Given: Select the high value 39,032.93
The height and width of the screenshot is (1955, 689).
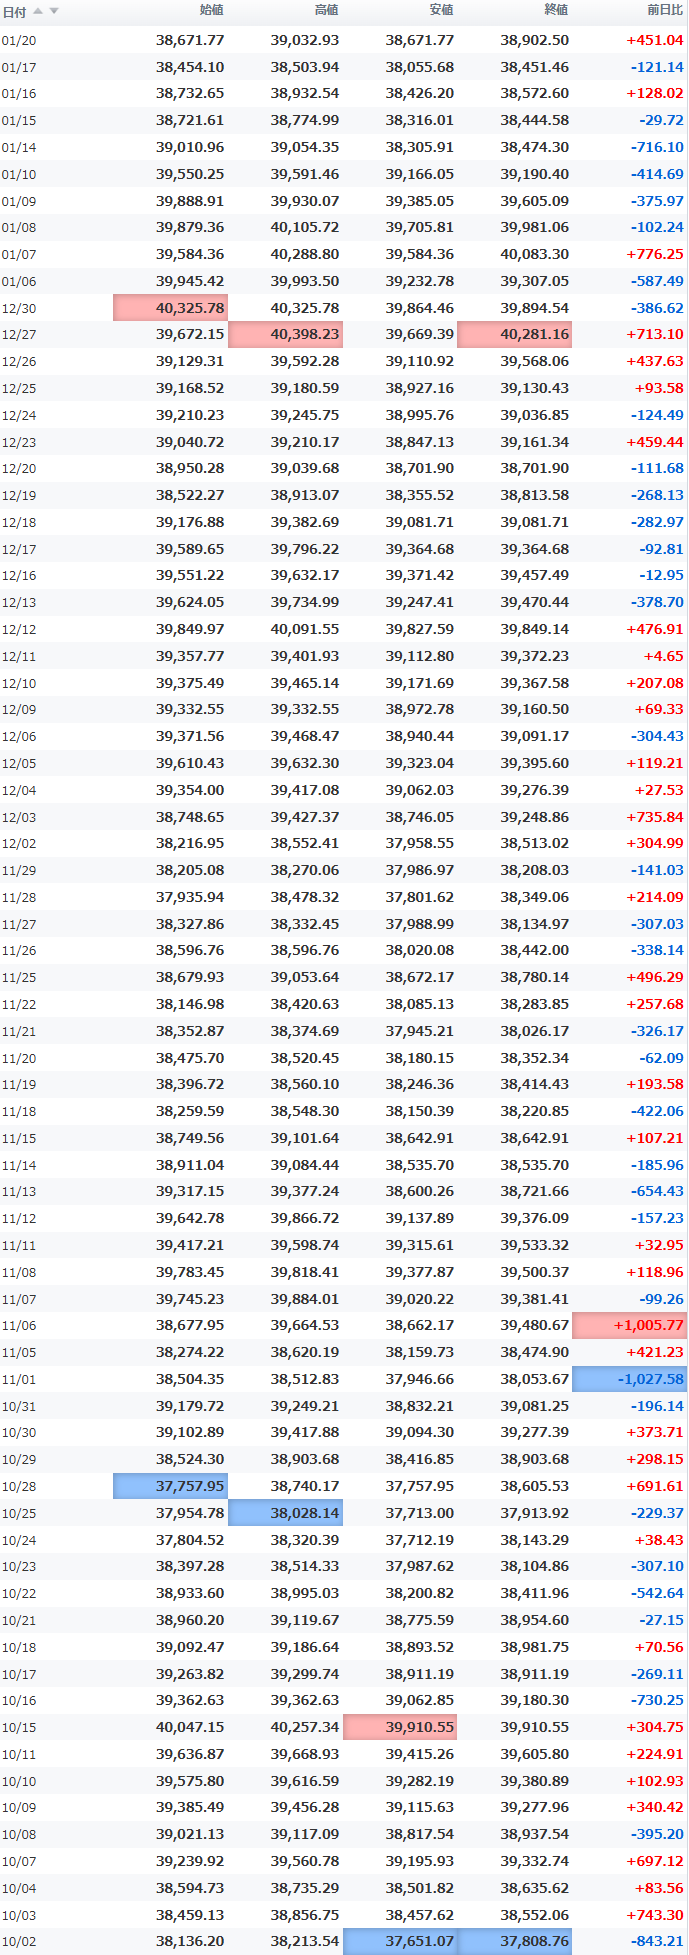Looking at the screenshot, I should tap(304, 40).
